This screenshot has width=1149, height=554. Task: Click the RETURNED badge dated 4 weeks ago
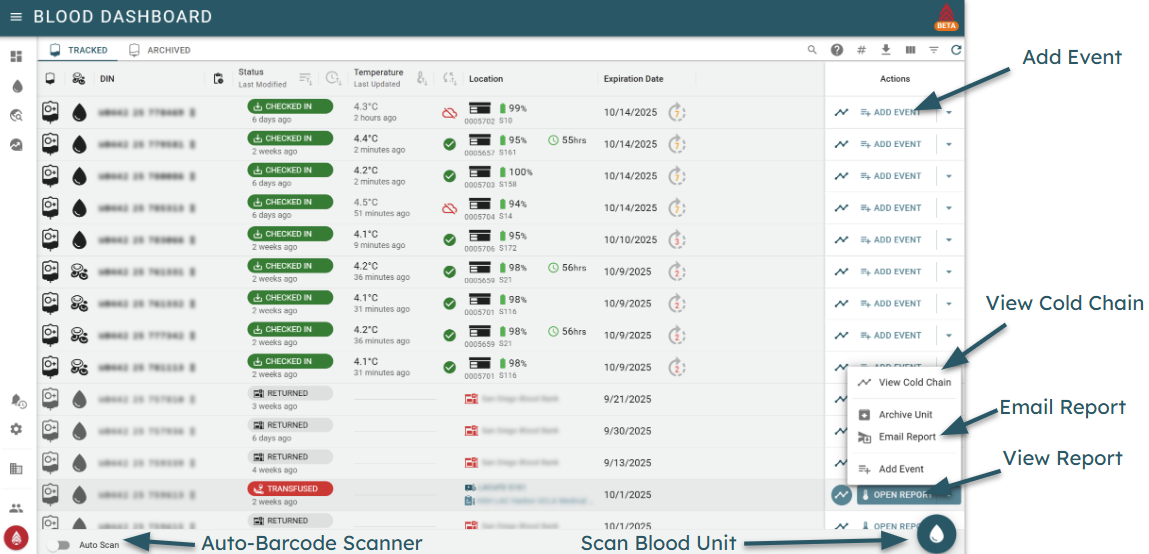coord(290,457)
